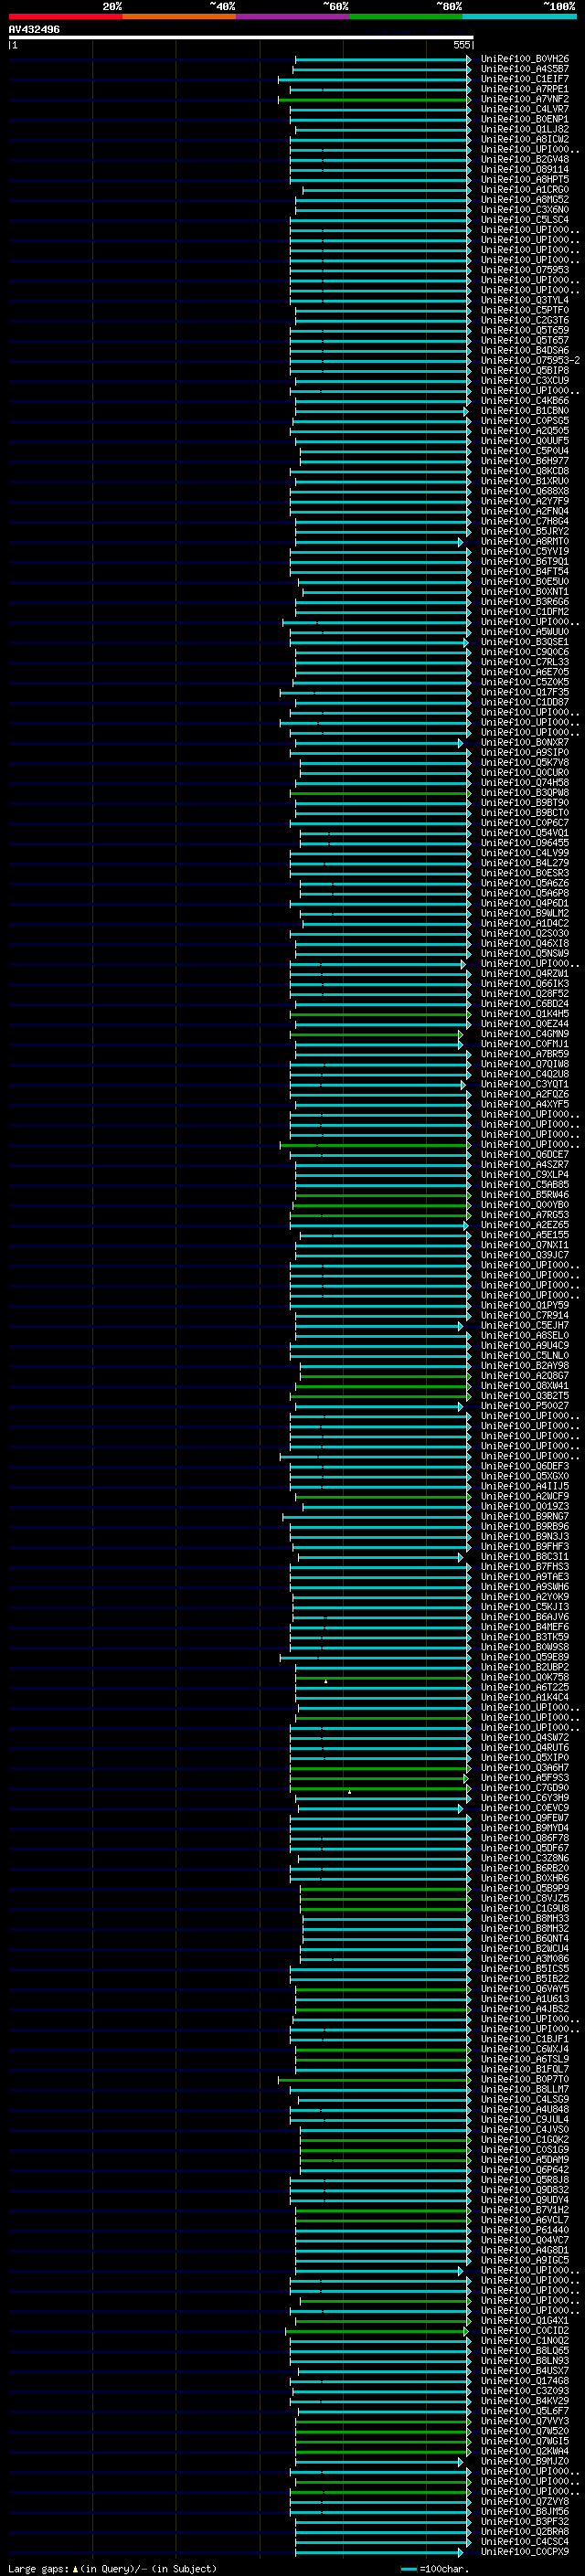Viewport: 585px width, 2576px height.
Task: Select hit label UniRef100_O89114
Action: pos(524,169)
